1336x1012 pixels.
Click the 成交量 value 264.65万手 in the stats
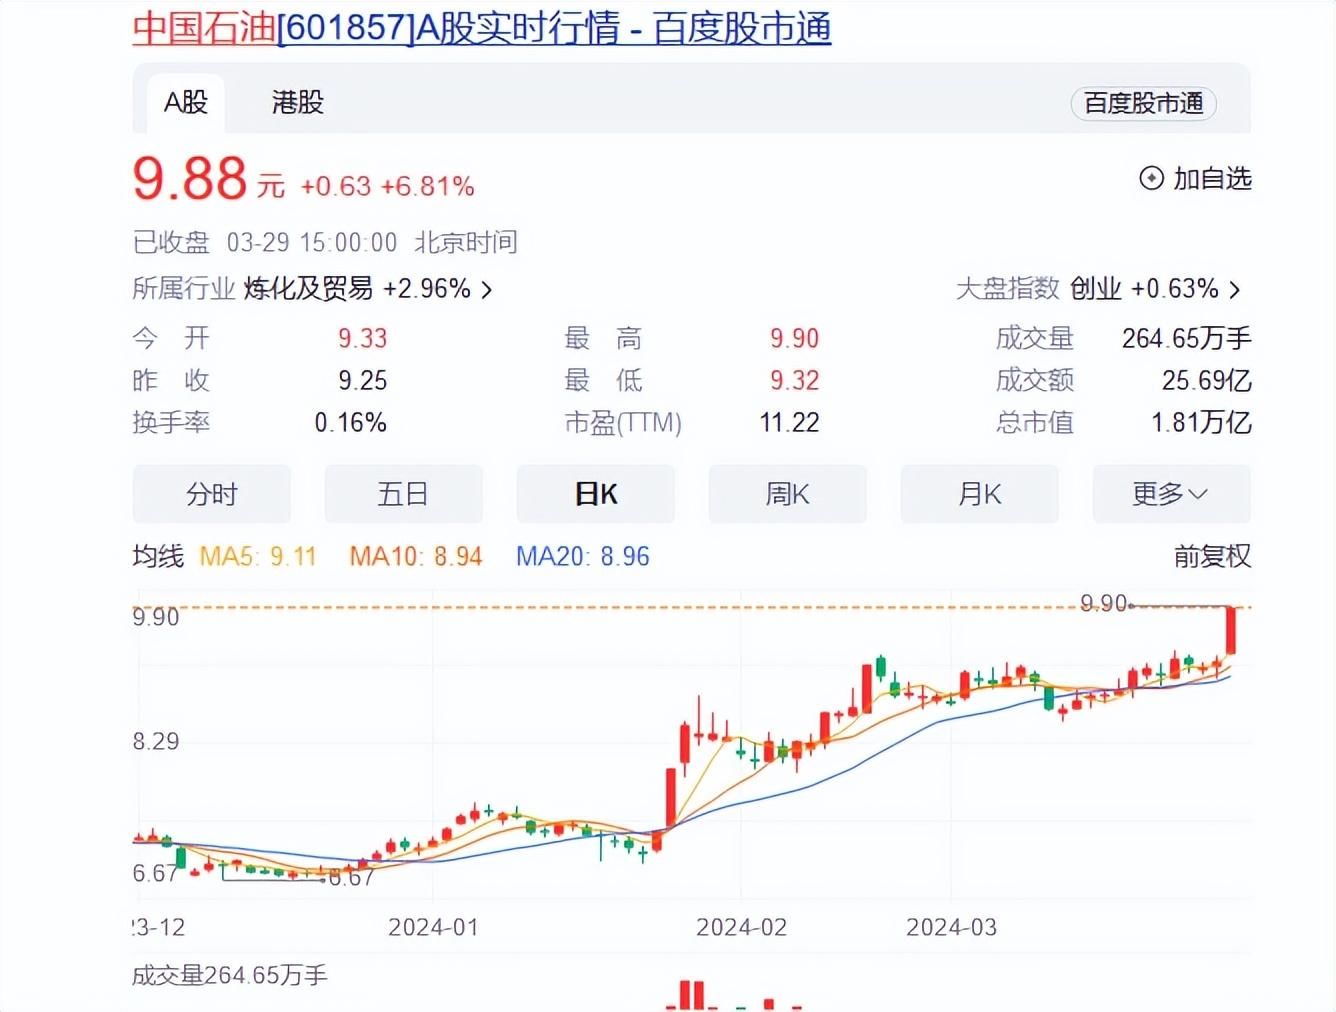click(1186, 338)
